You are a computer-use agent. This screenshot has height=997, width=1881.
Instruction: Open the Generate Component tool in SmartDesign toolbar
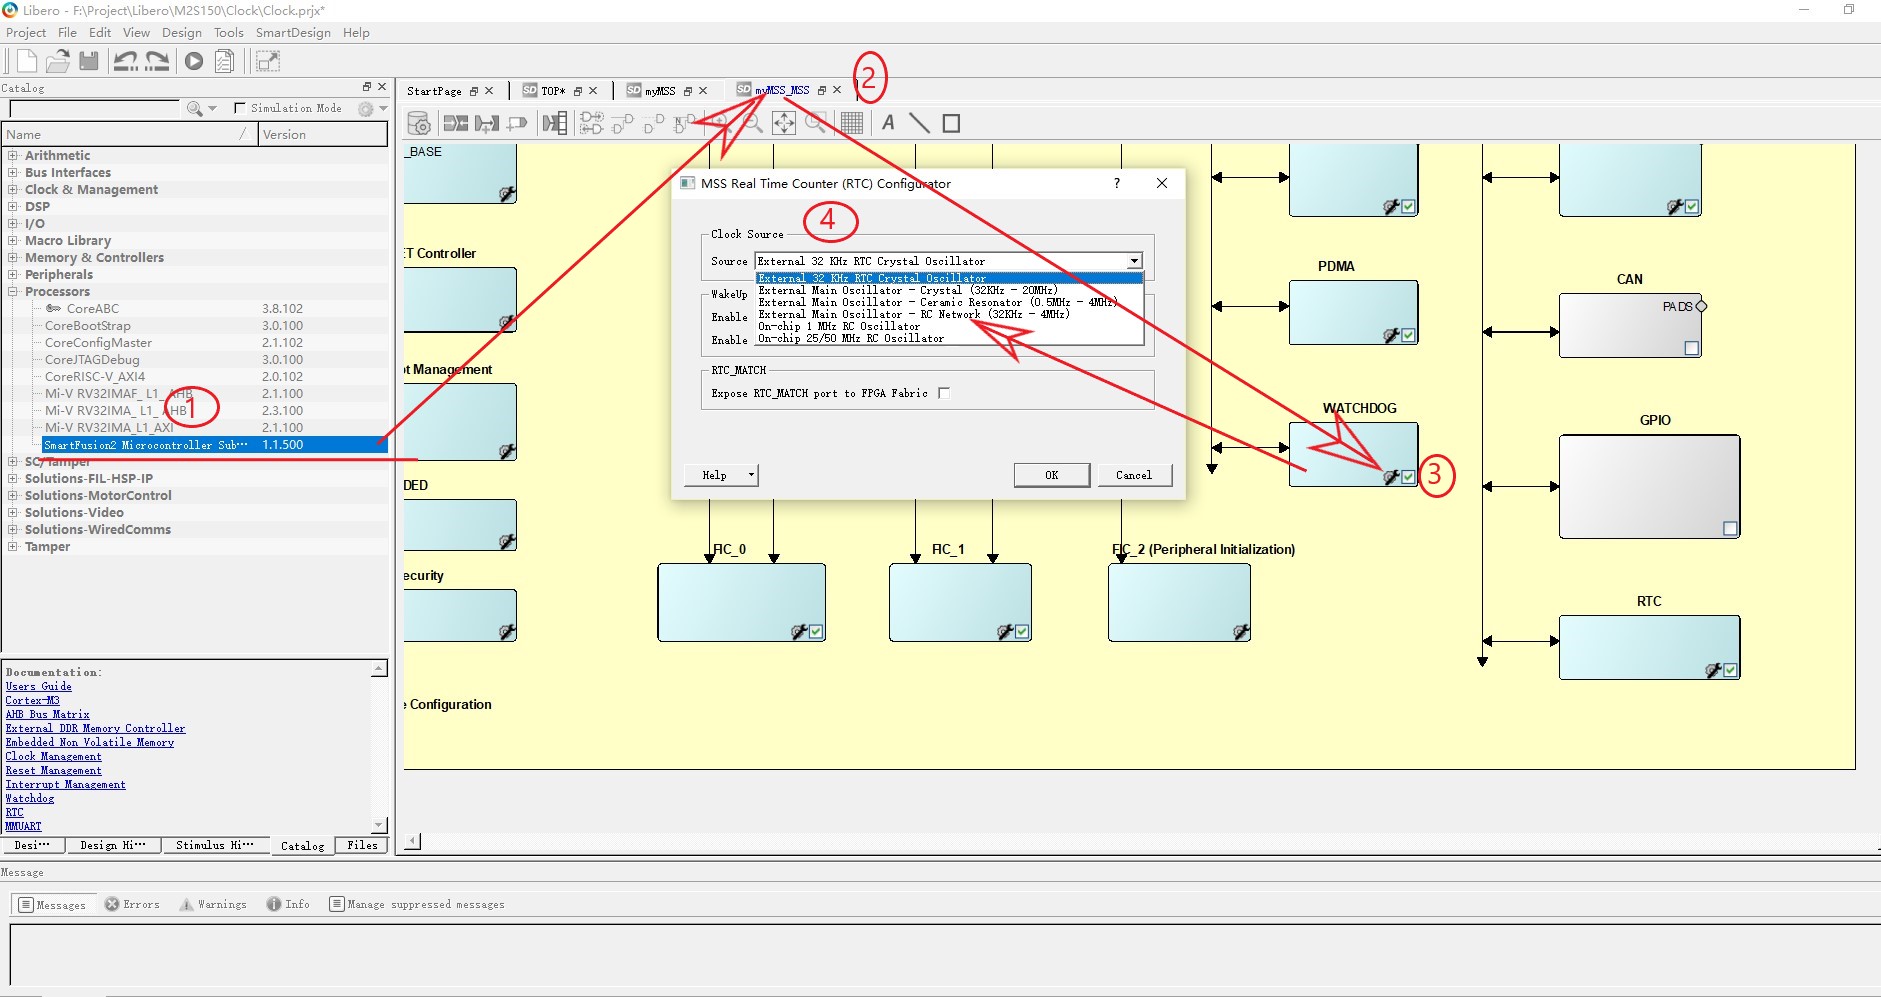coord(420,123)
